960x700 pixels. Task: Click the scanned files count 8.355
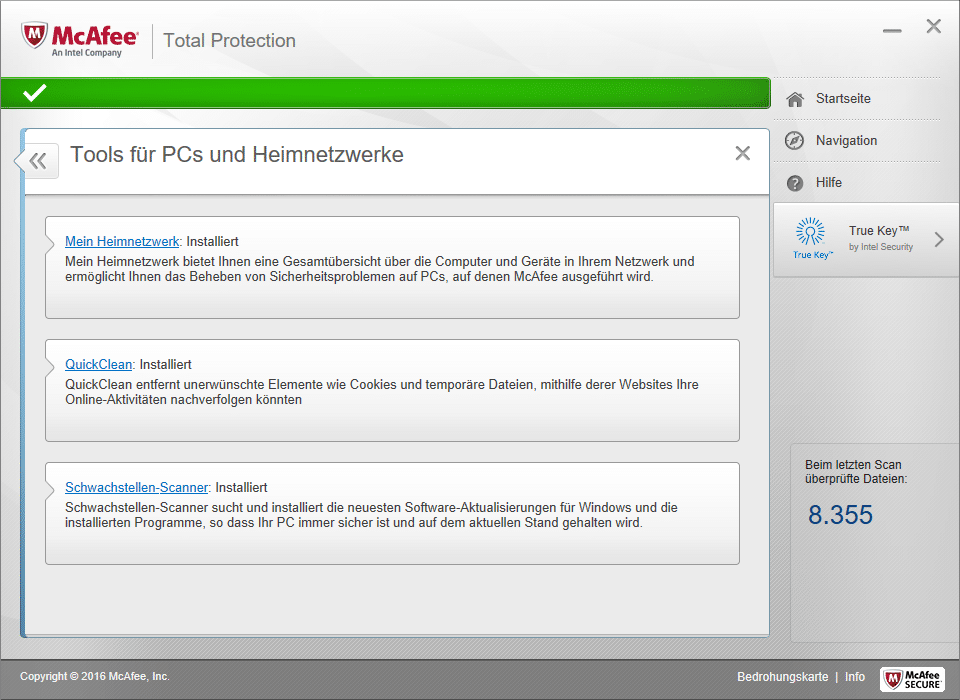click(x=840, y=515)
